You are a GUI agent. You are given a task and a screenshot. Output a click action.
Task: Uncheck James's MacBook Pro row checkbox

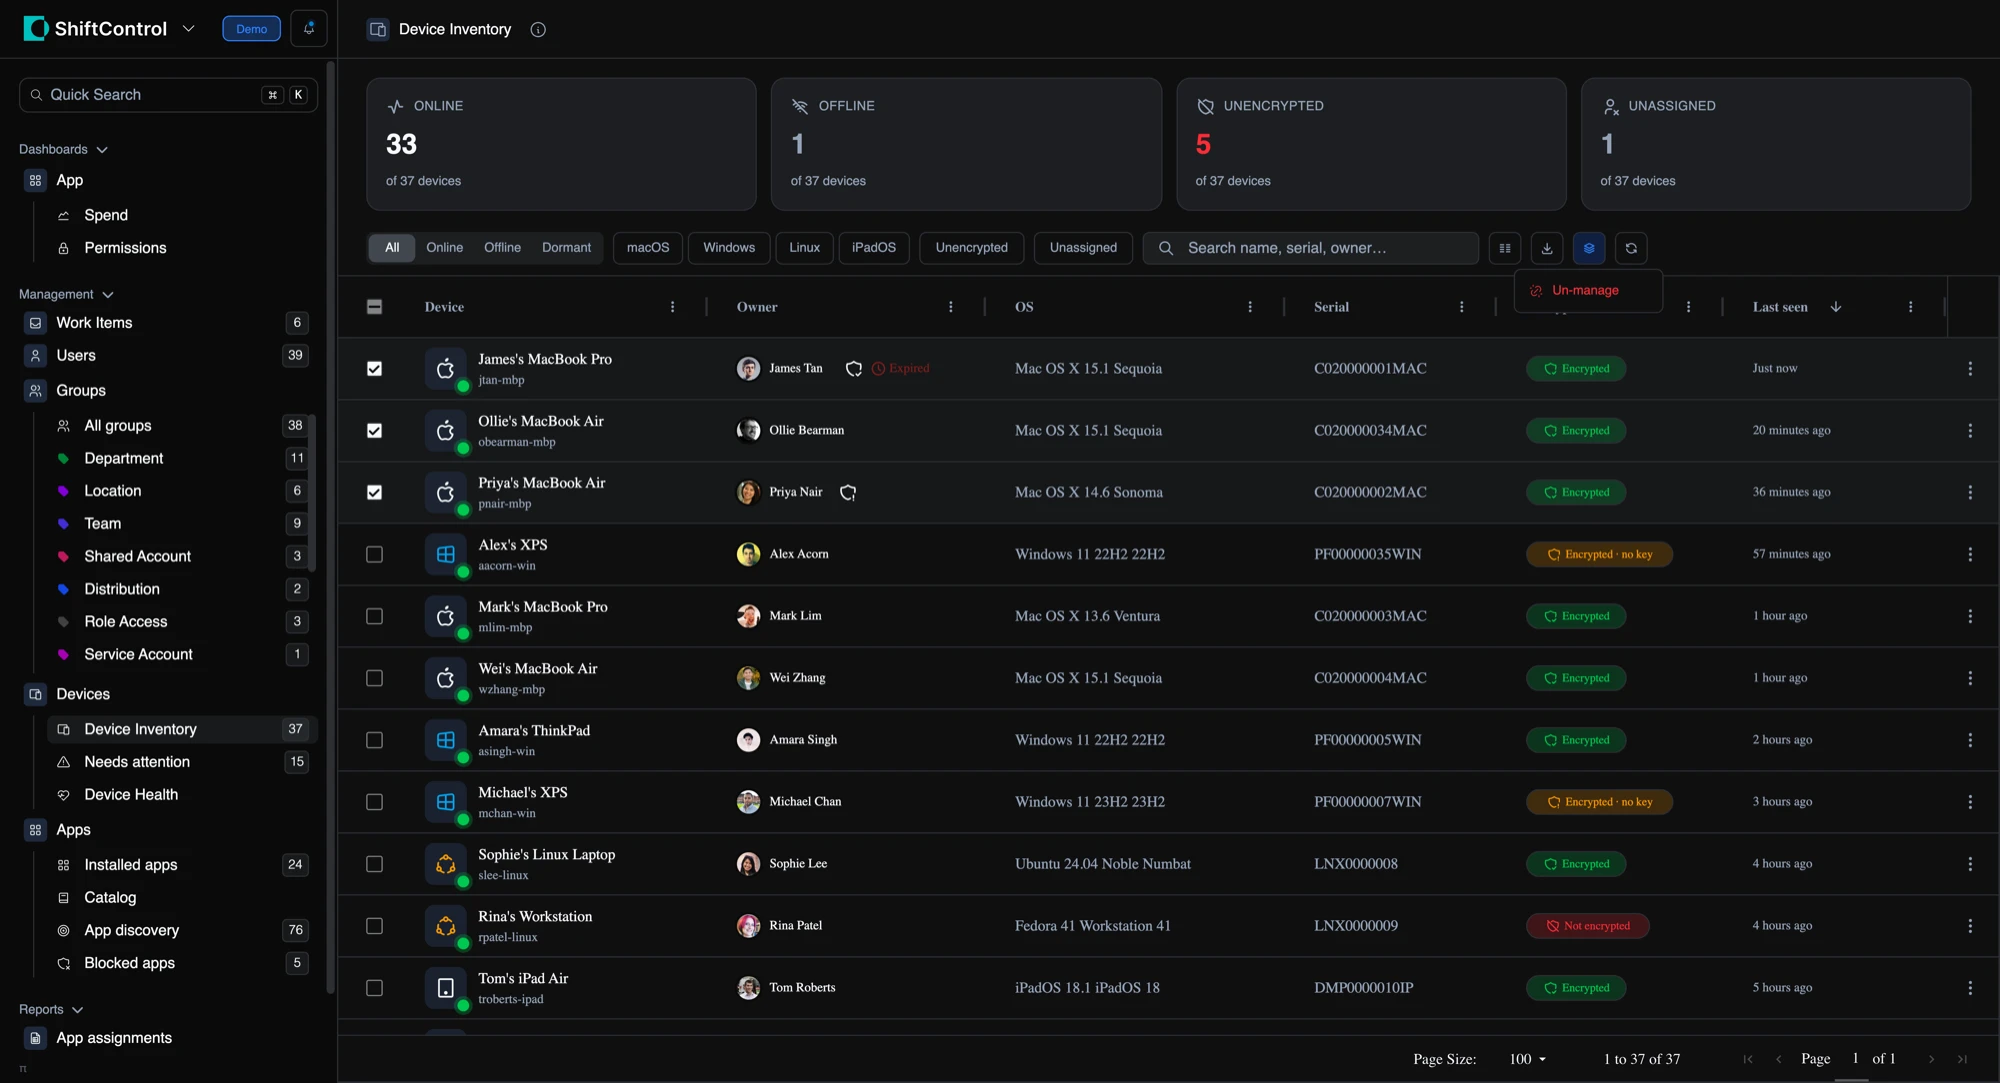coord(374,369)
